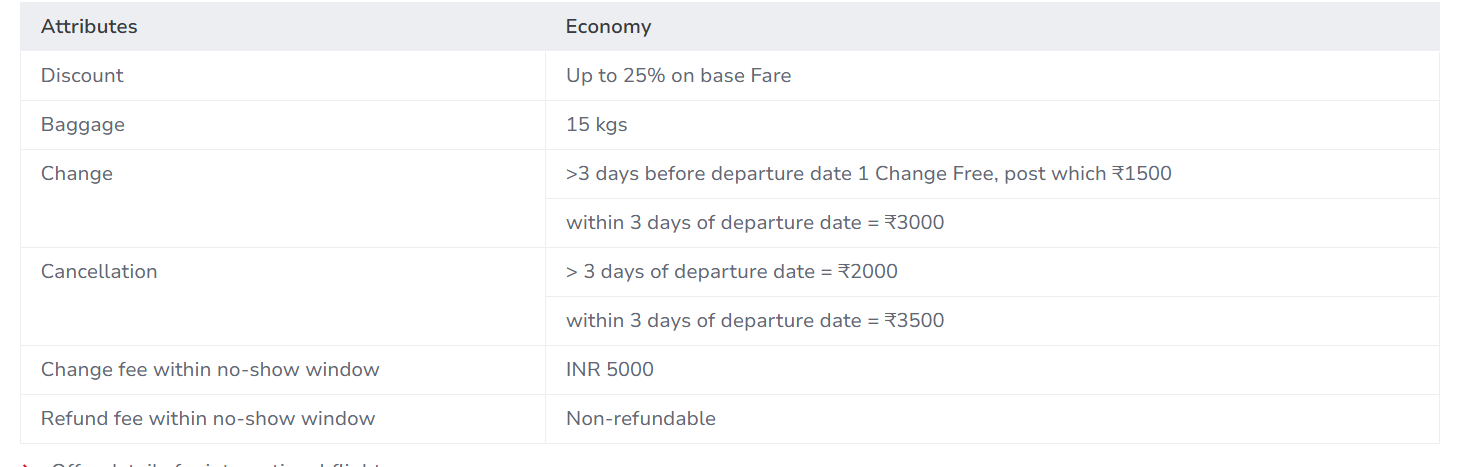The width and height of the screenshot is (1466, 467).
Task: Click the '15 kgs' baggage allowance value
Action: point(596,125)
